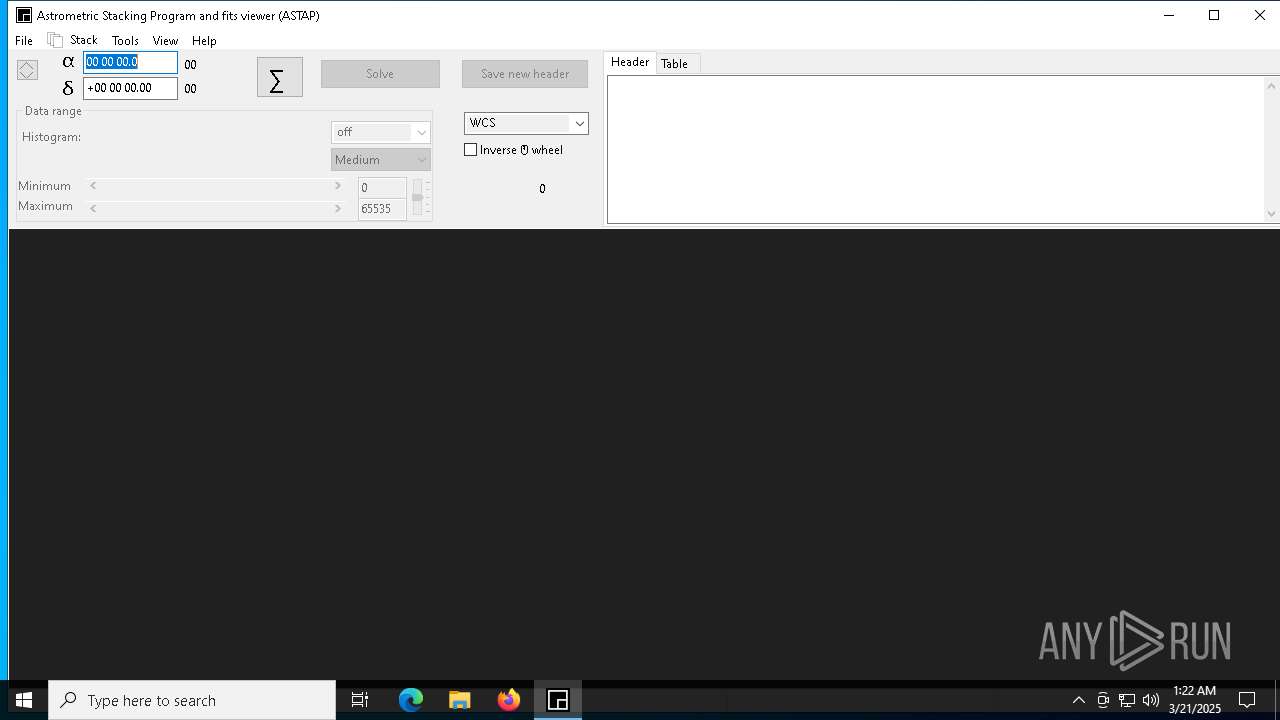Click the Minimum value field showing 0
1280x720 pixels.
click(x=382, y=188)
